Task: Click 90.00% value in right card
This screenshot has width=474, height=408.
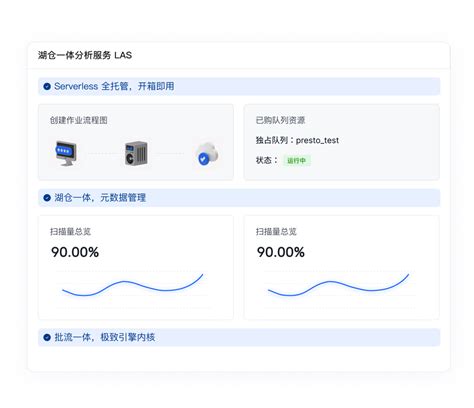Action: pyautogui.click(x=281, y=252)
